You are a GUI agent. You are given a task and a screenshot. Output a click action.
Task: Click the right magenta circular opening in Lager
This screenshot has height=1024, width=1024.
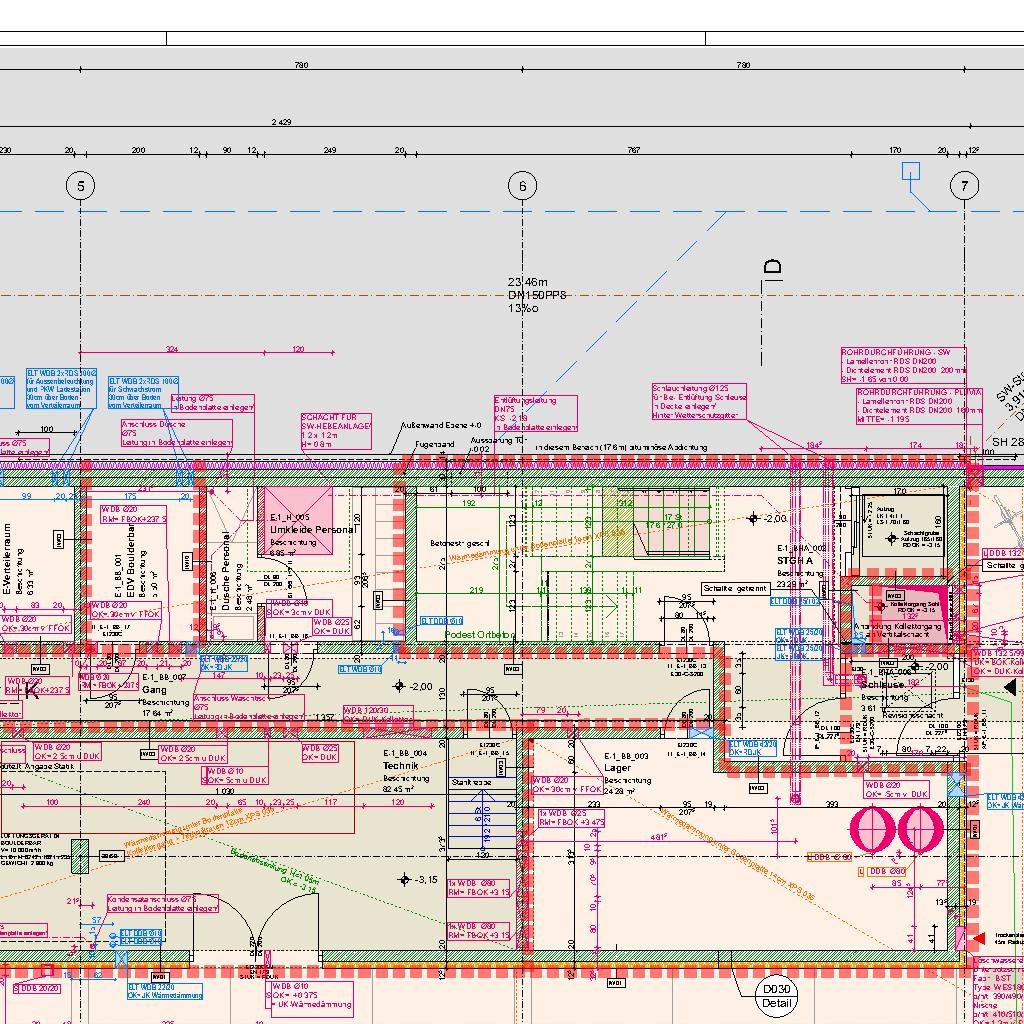(920, 829)
